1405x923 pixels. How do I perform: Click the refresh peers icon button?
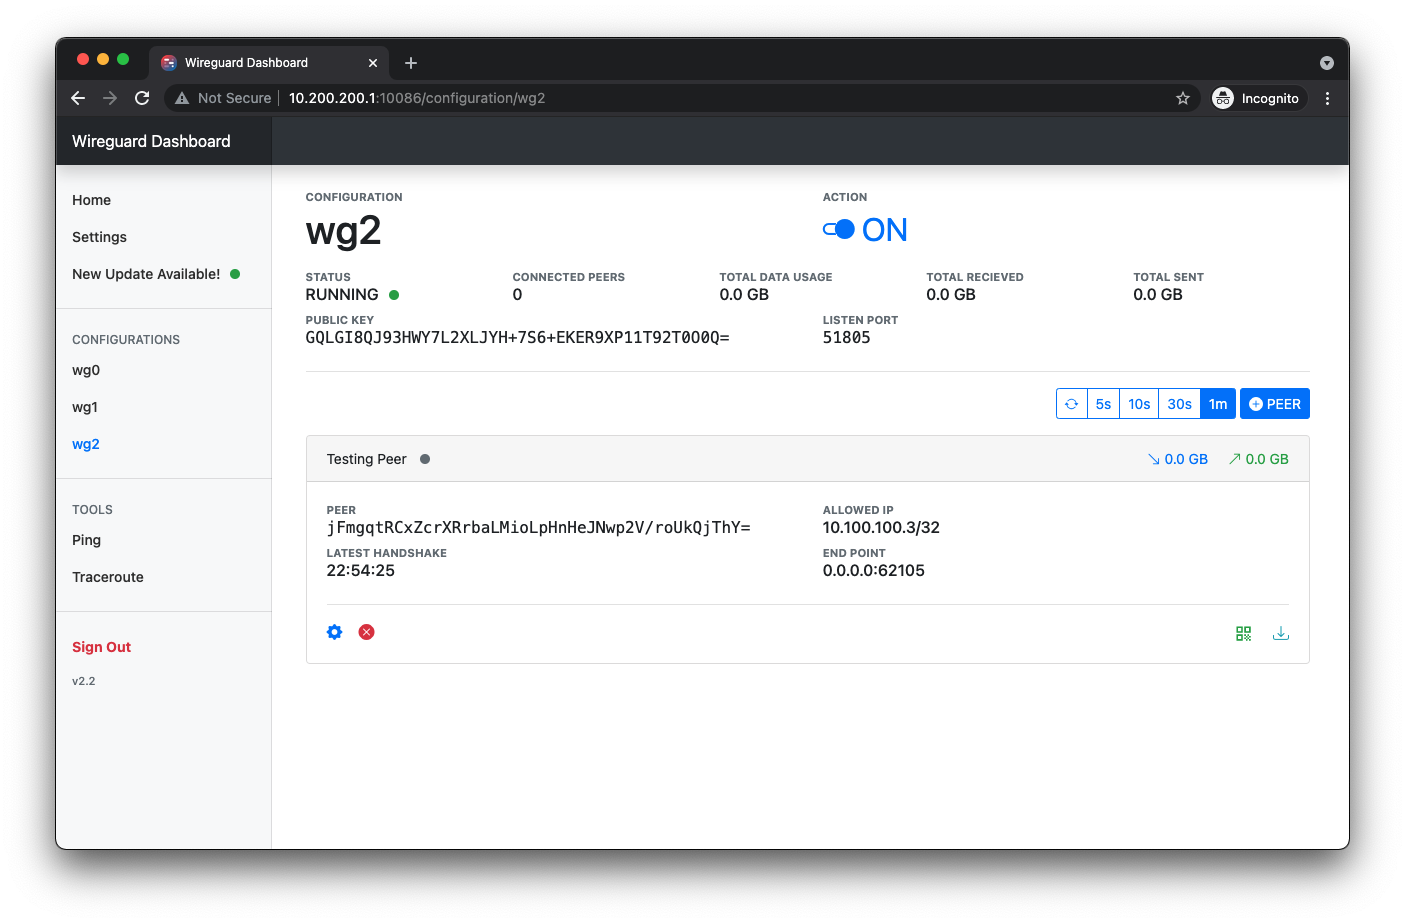tap(1072, 404)
